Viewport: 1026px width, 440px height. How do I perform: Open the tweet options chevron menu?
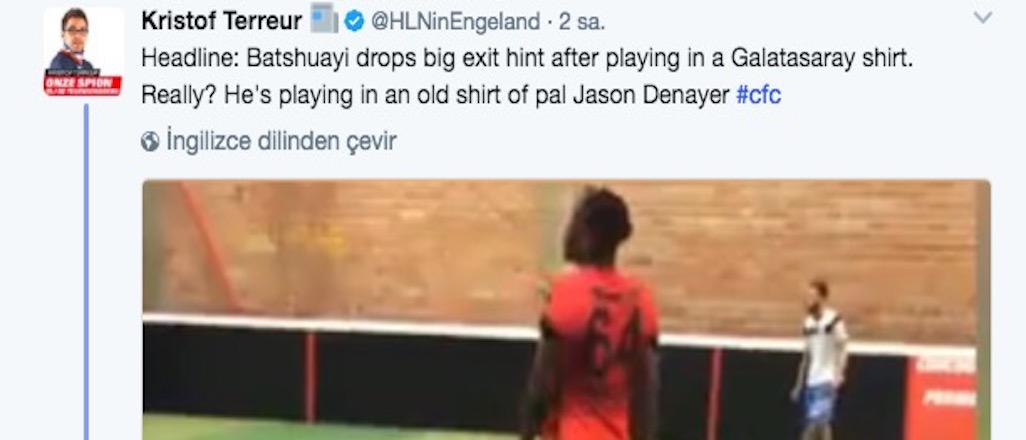pyautogui.click(x=983, y=18)
